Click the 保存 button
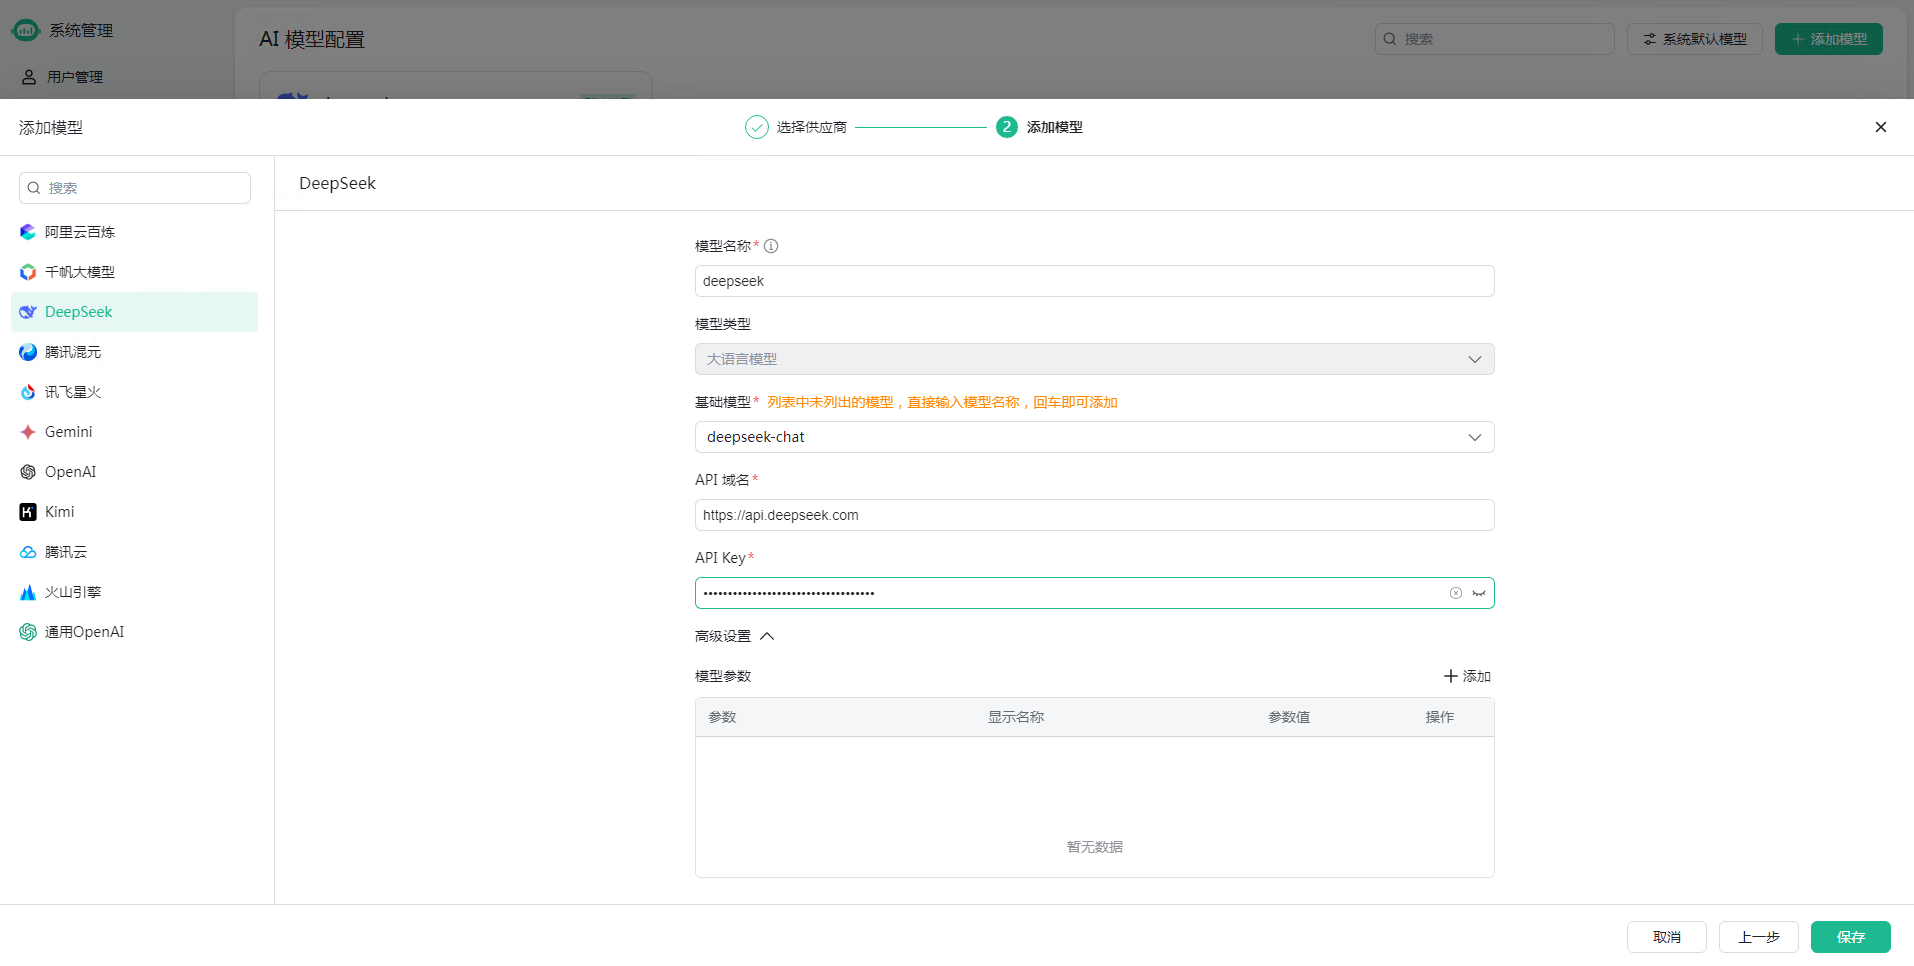This screenshot has height=966, width=1914. pos(1850,937)
